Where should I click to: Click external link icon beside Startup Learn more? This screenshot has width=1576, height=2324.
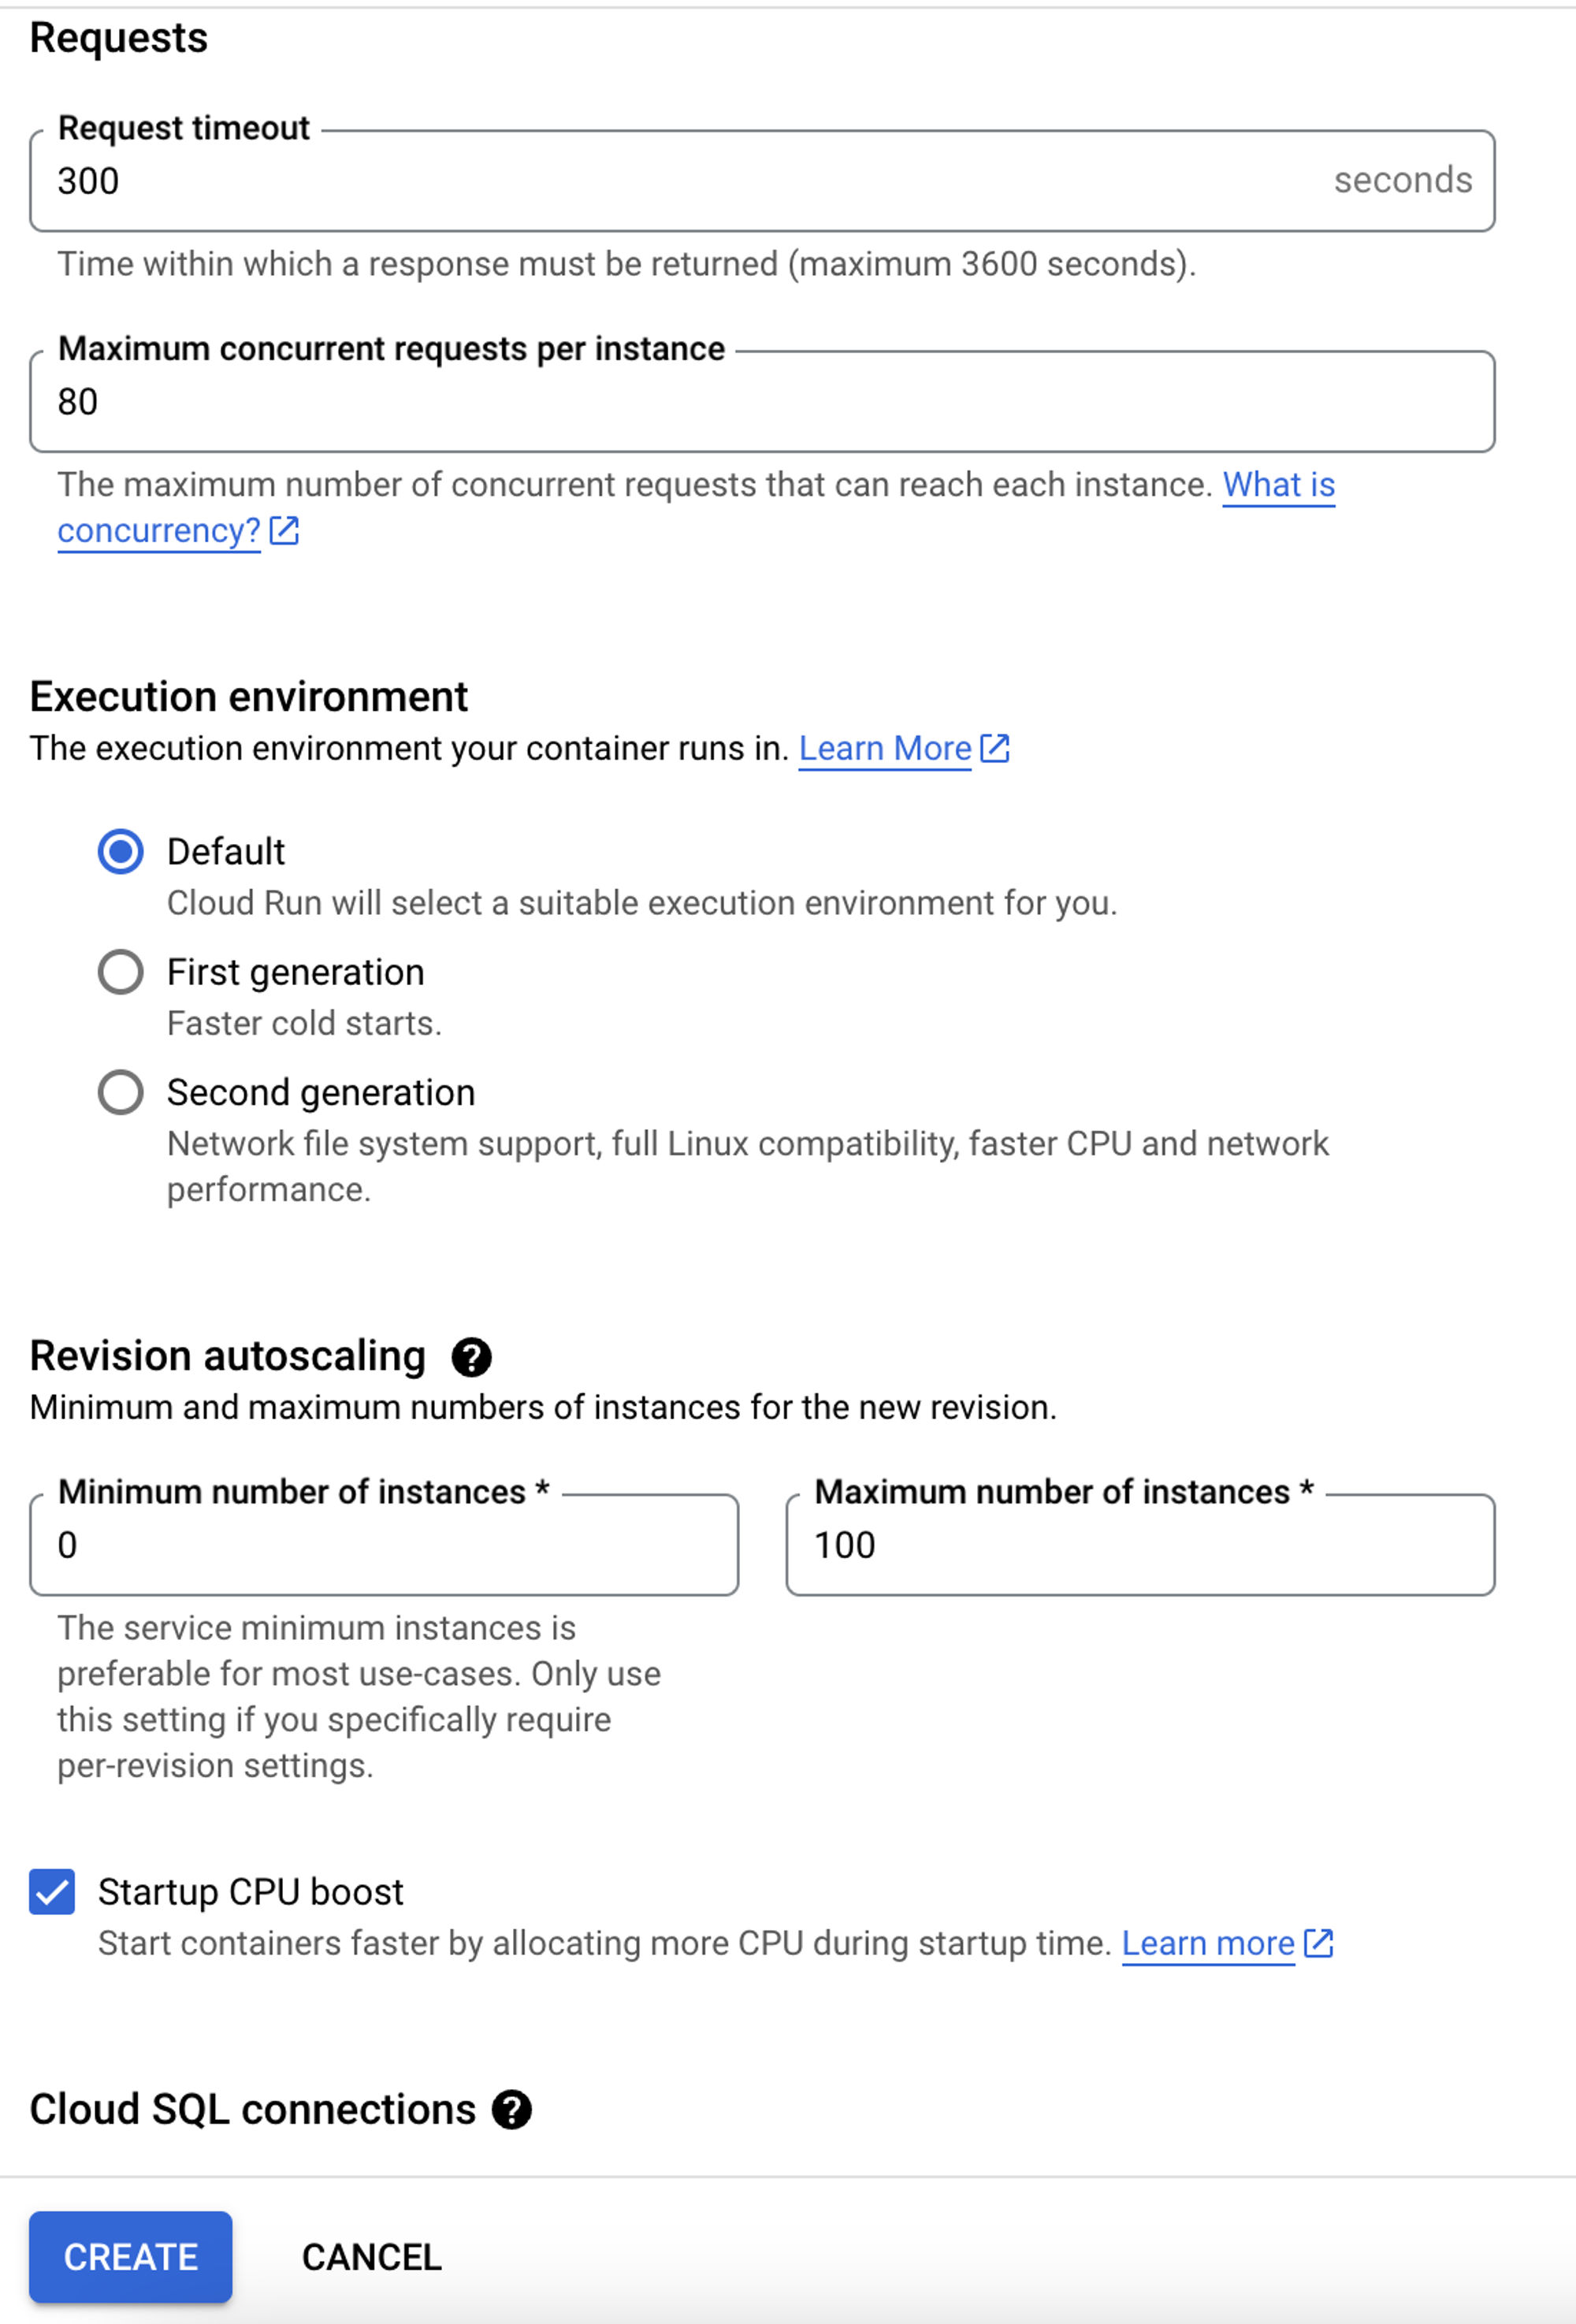click(x=1319, y=1943)
